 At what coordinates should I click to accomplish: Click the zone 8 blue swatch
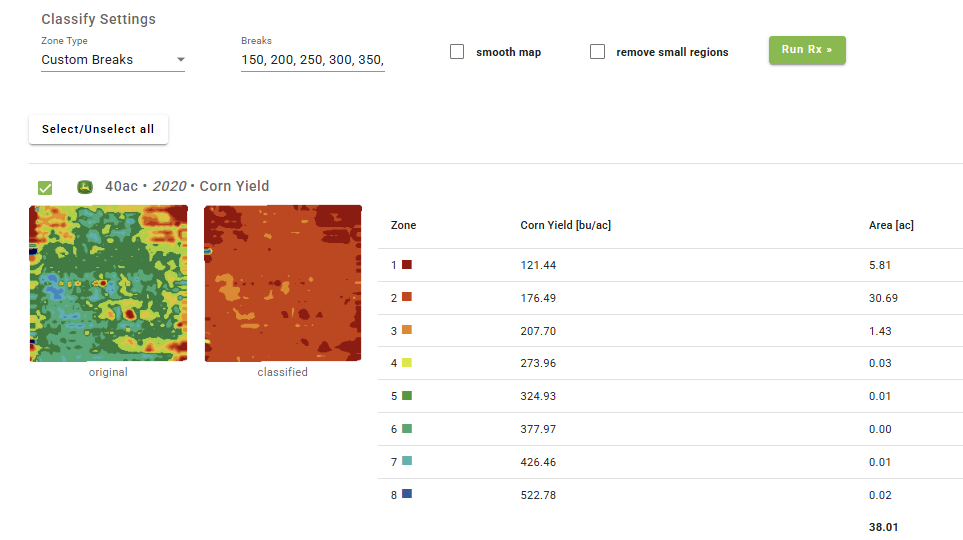(x=407, y=494)
